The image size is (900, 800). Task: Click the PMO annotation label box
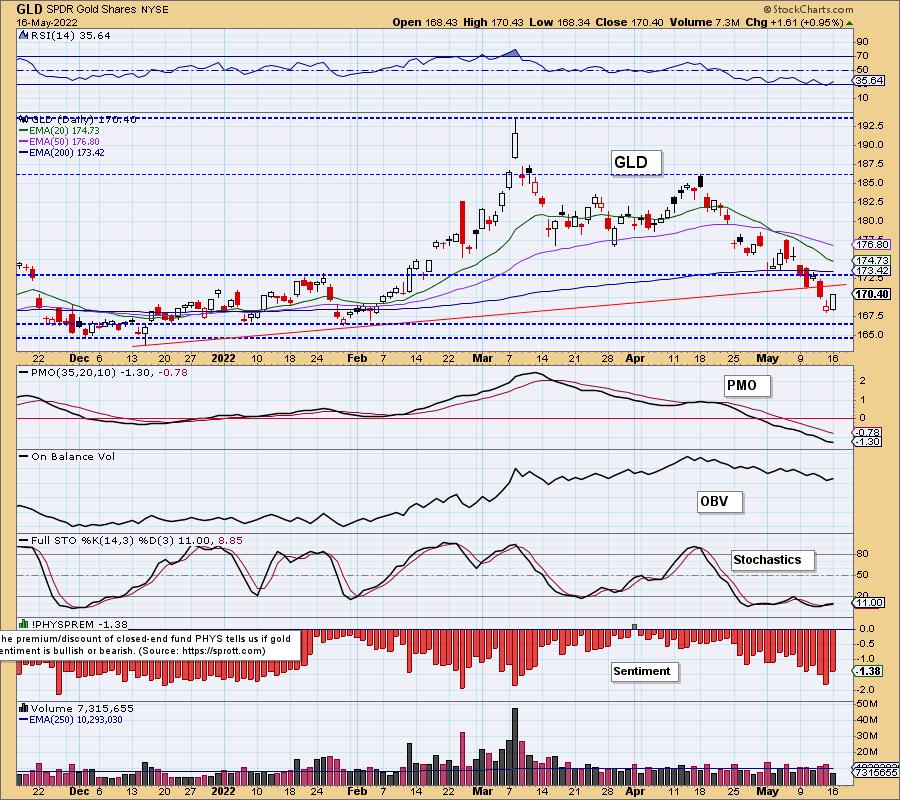pos(746,386)
